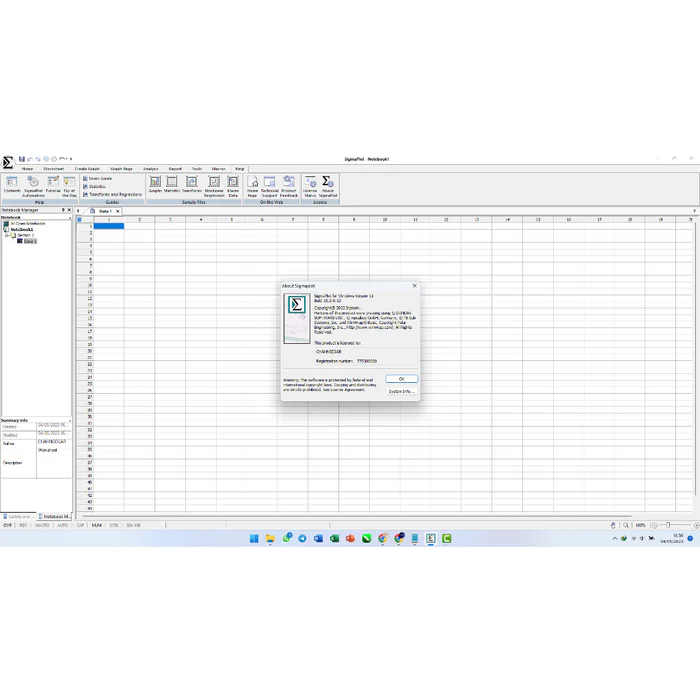Check the License Status
The image size is (700, 700).
tap(310, 186)
